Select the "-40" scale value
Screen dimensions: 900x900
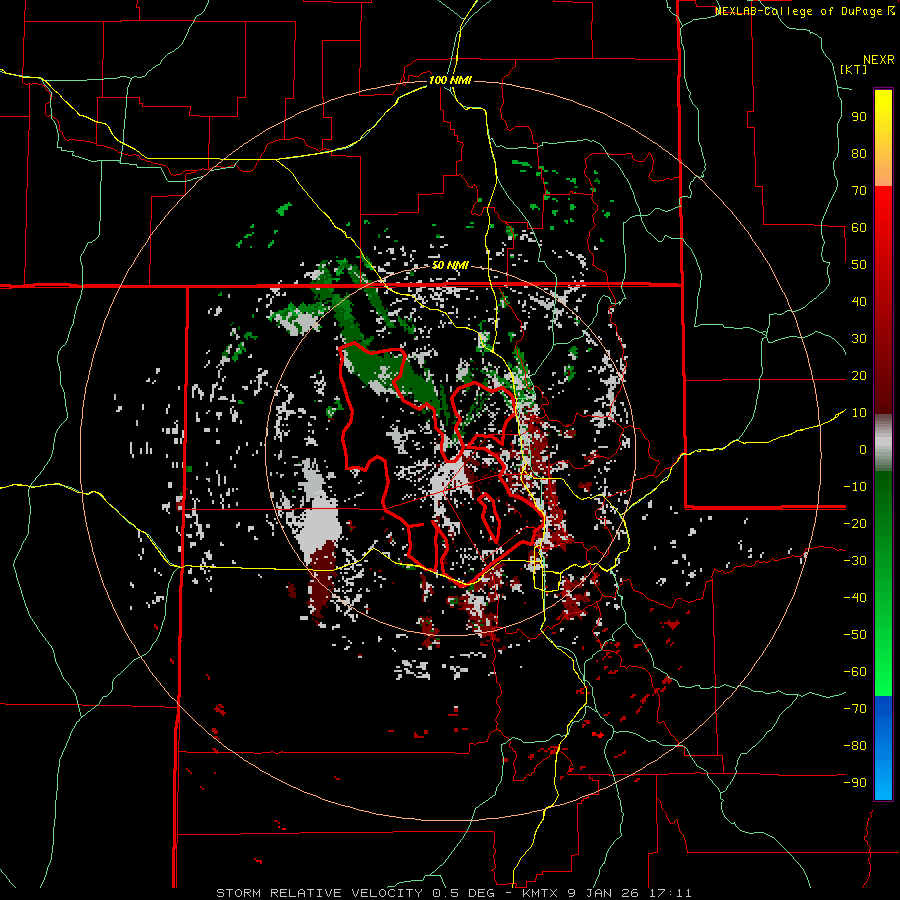[855, 598]
